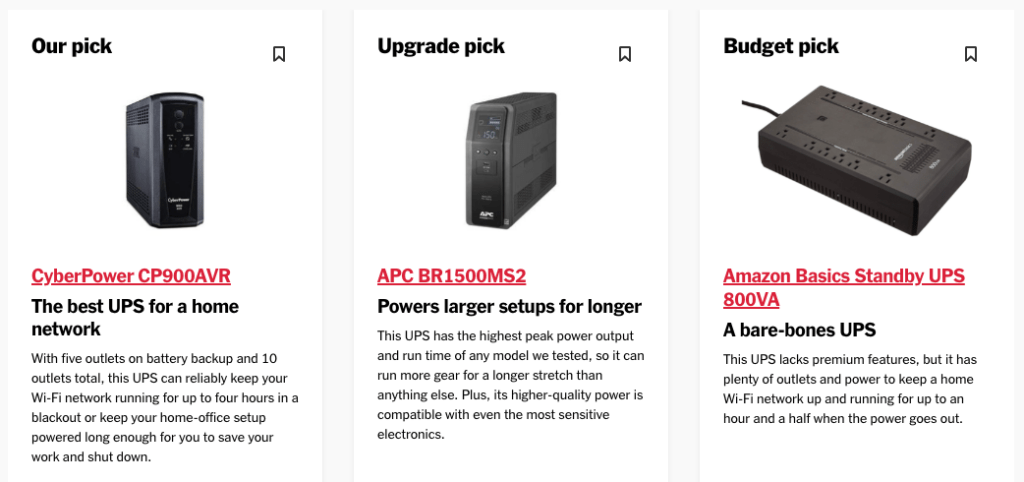This screenshot has width=1024, height=482.
Task: Follow the APC BR1500MS2 product link
Action: [451, 276]
